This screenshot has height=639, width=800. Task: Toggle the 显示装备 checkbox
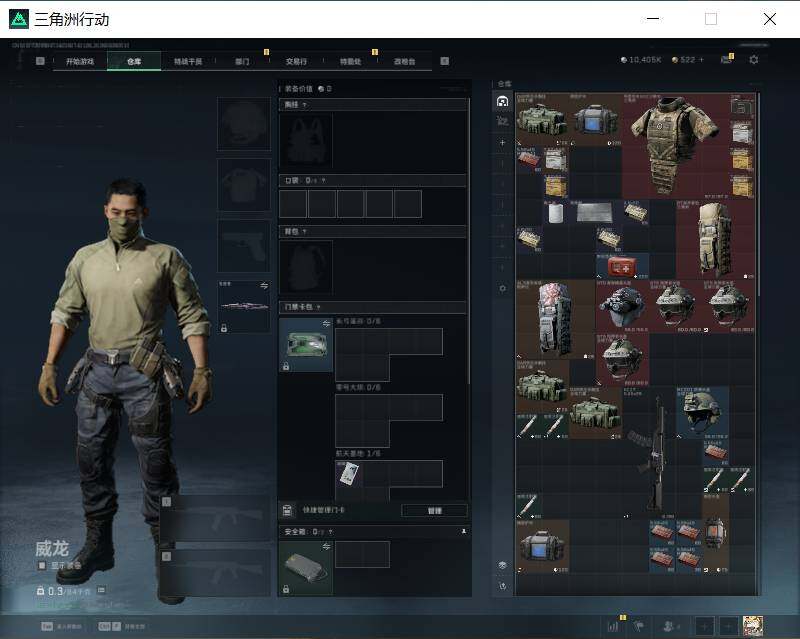(42, 566)
